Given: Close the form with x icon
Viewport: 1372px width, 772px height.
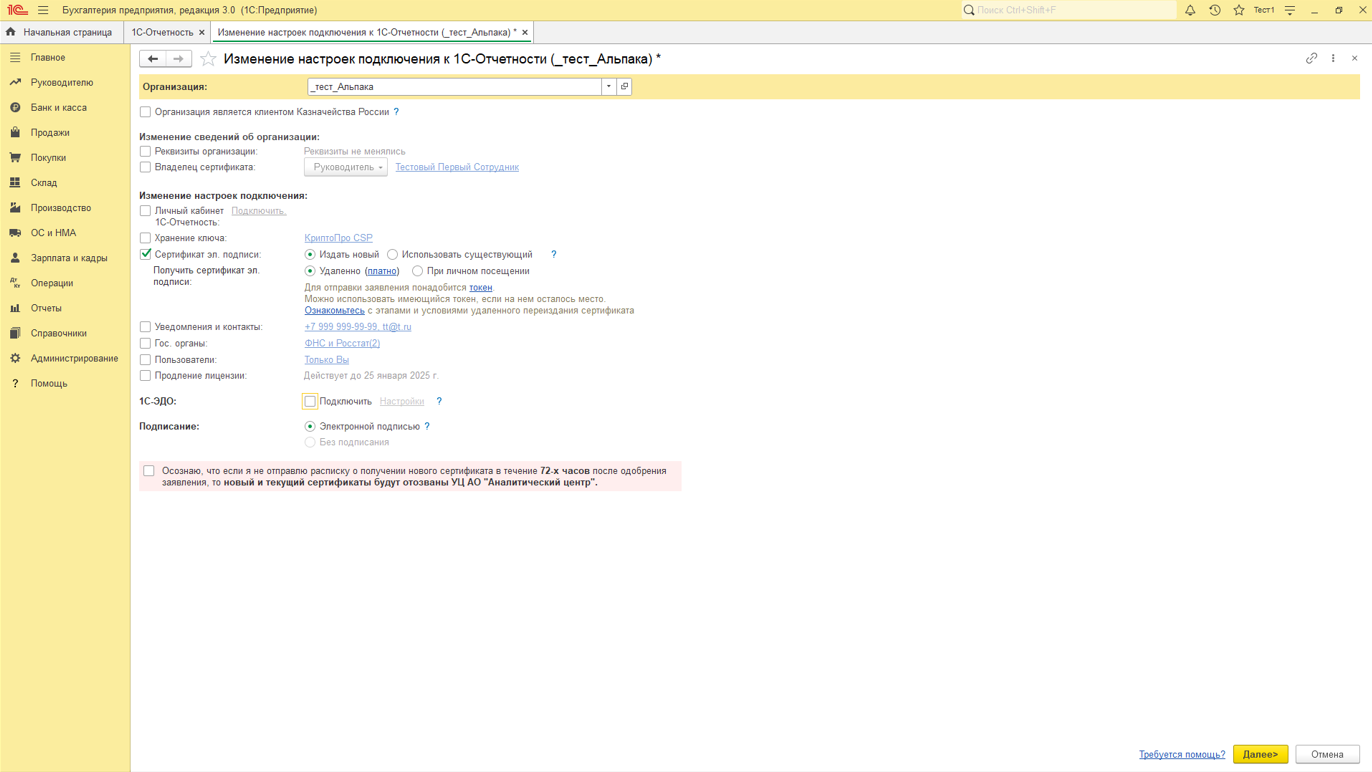Looking at the screenshot, I should 1355,59.
